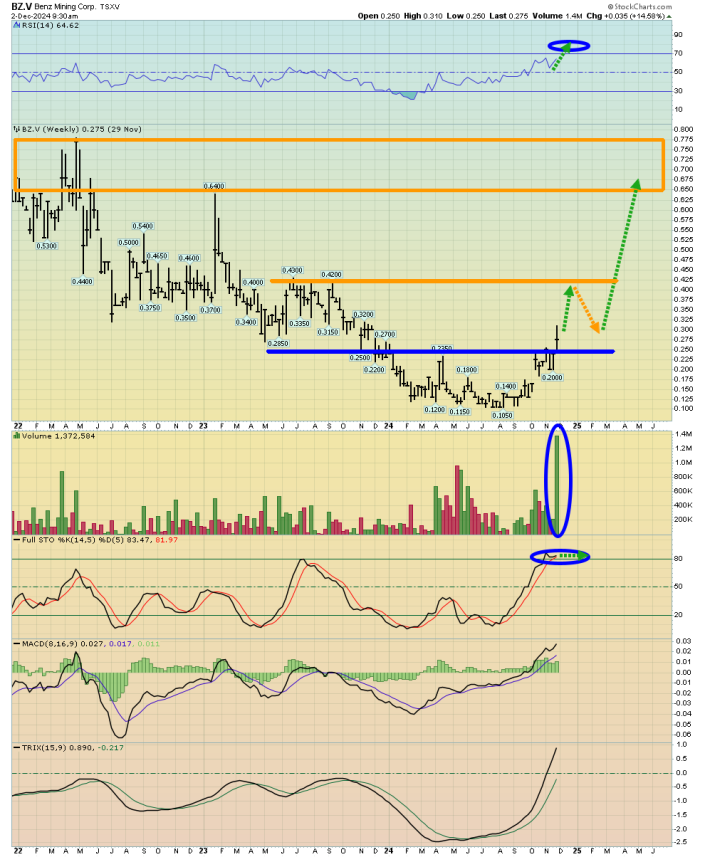Click the TSXV exchange label
This screenshot has width=705, height=857.
(110, 7)
